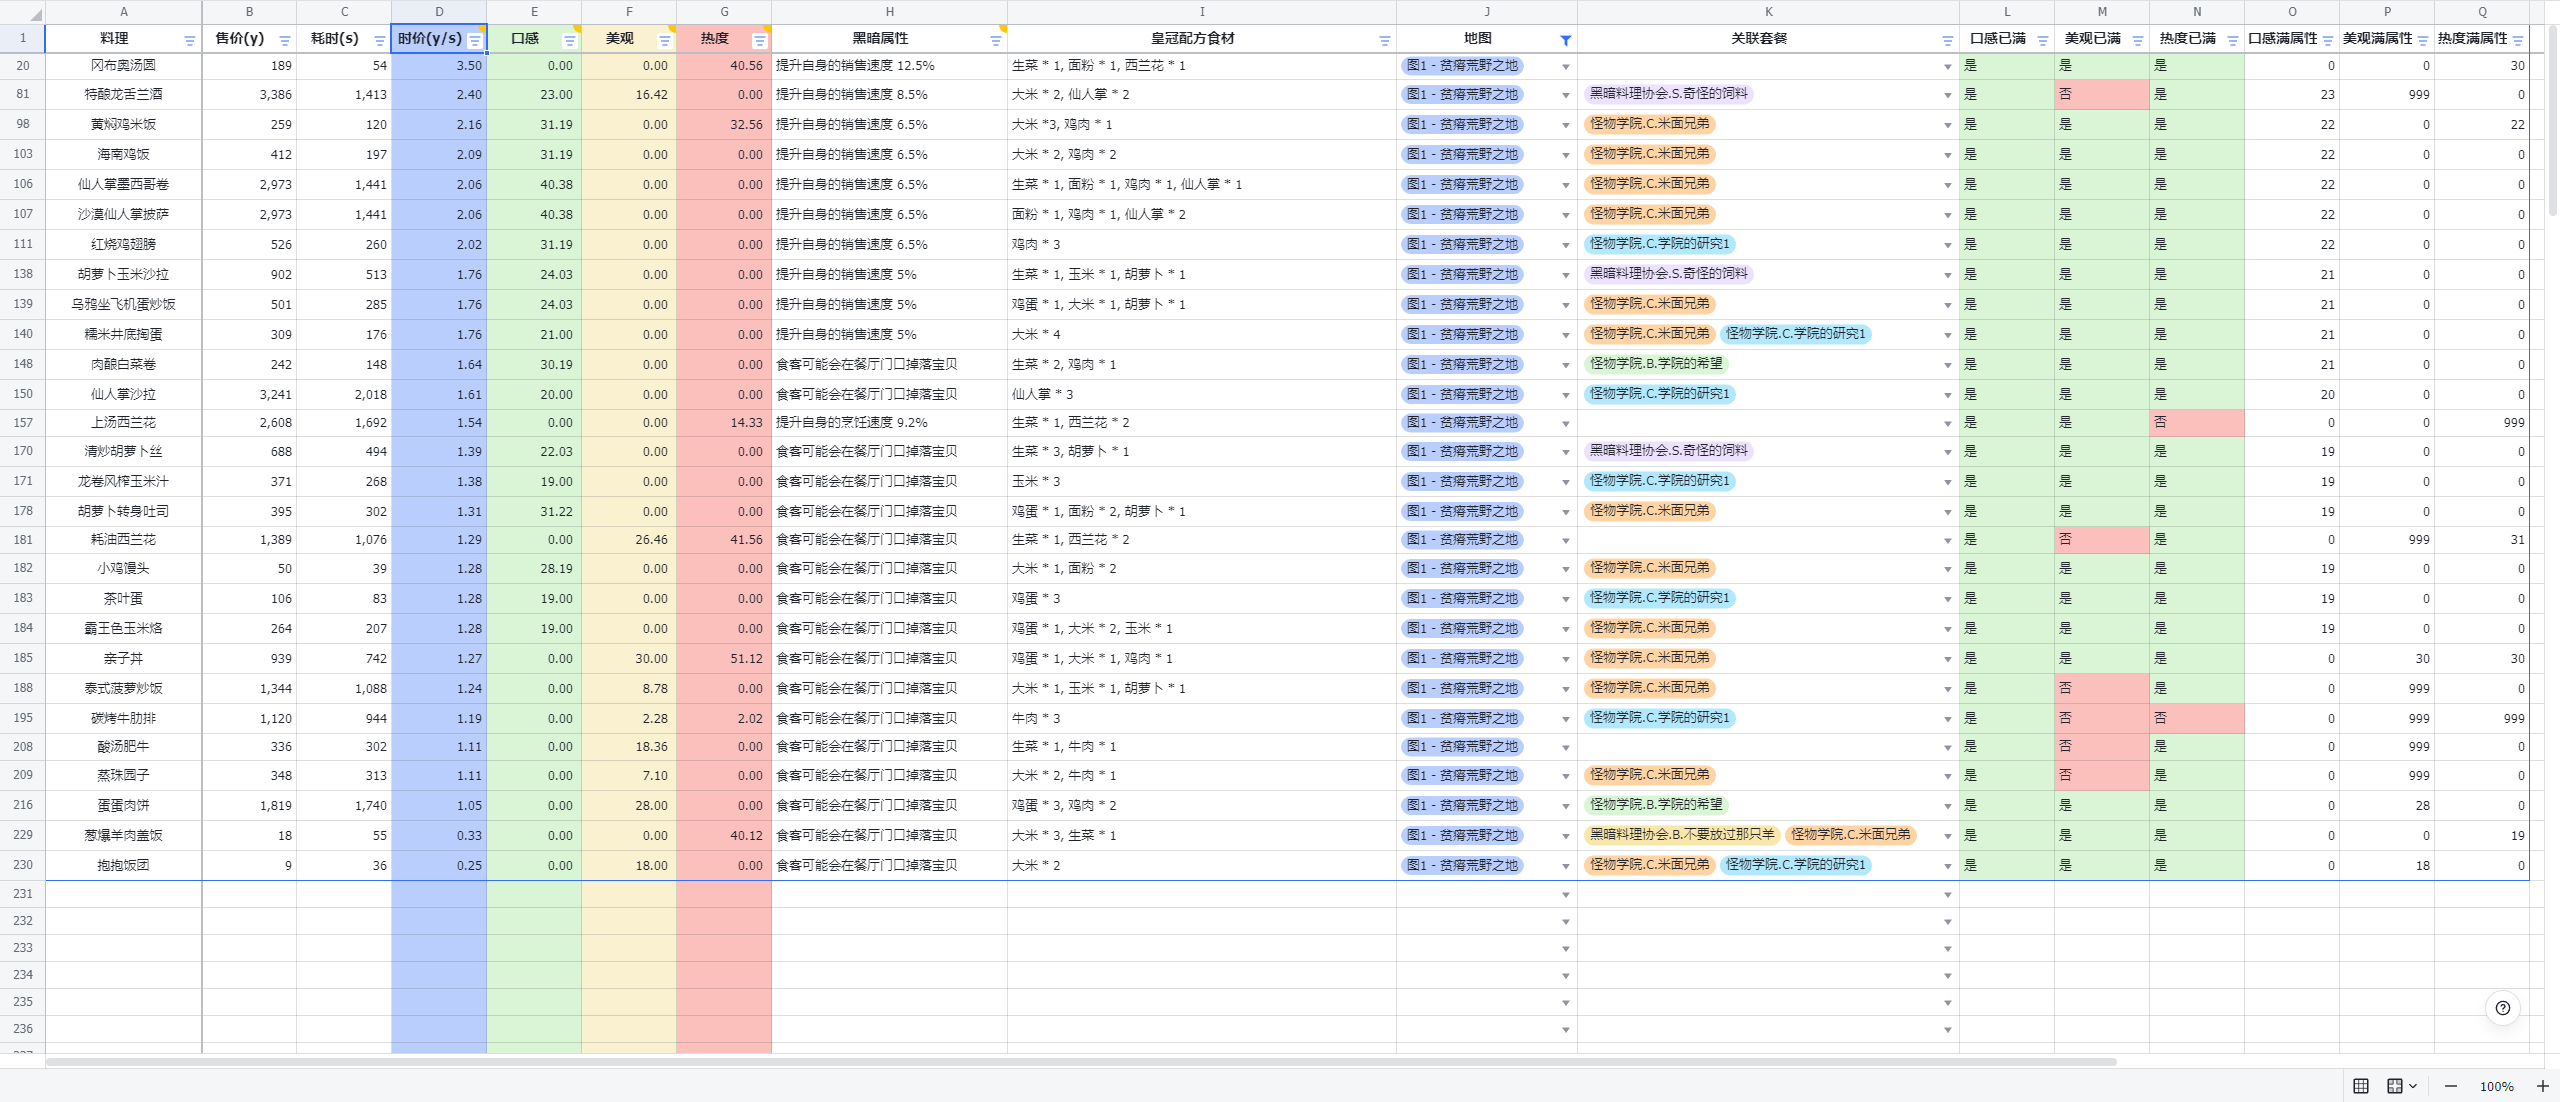Click the vertical scrollbar thumb
Viewport: 2560px width, 1102px height.
pyautogui.click(x=2551, y=120)
